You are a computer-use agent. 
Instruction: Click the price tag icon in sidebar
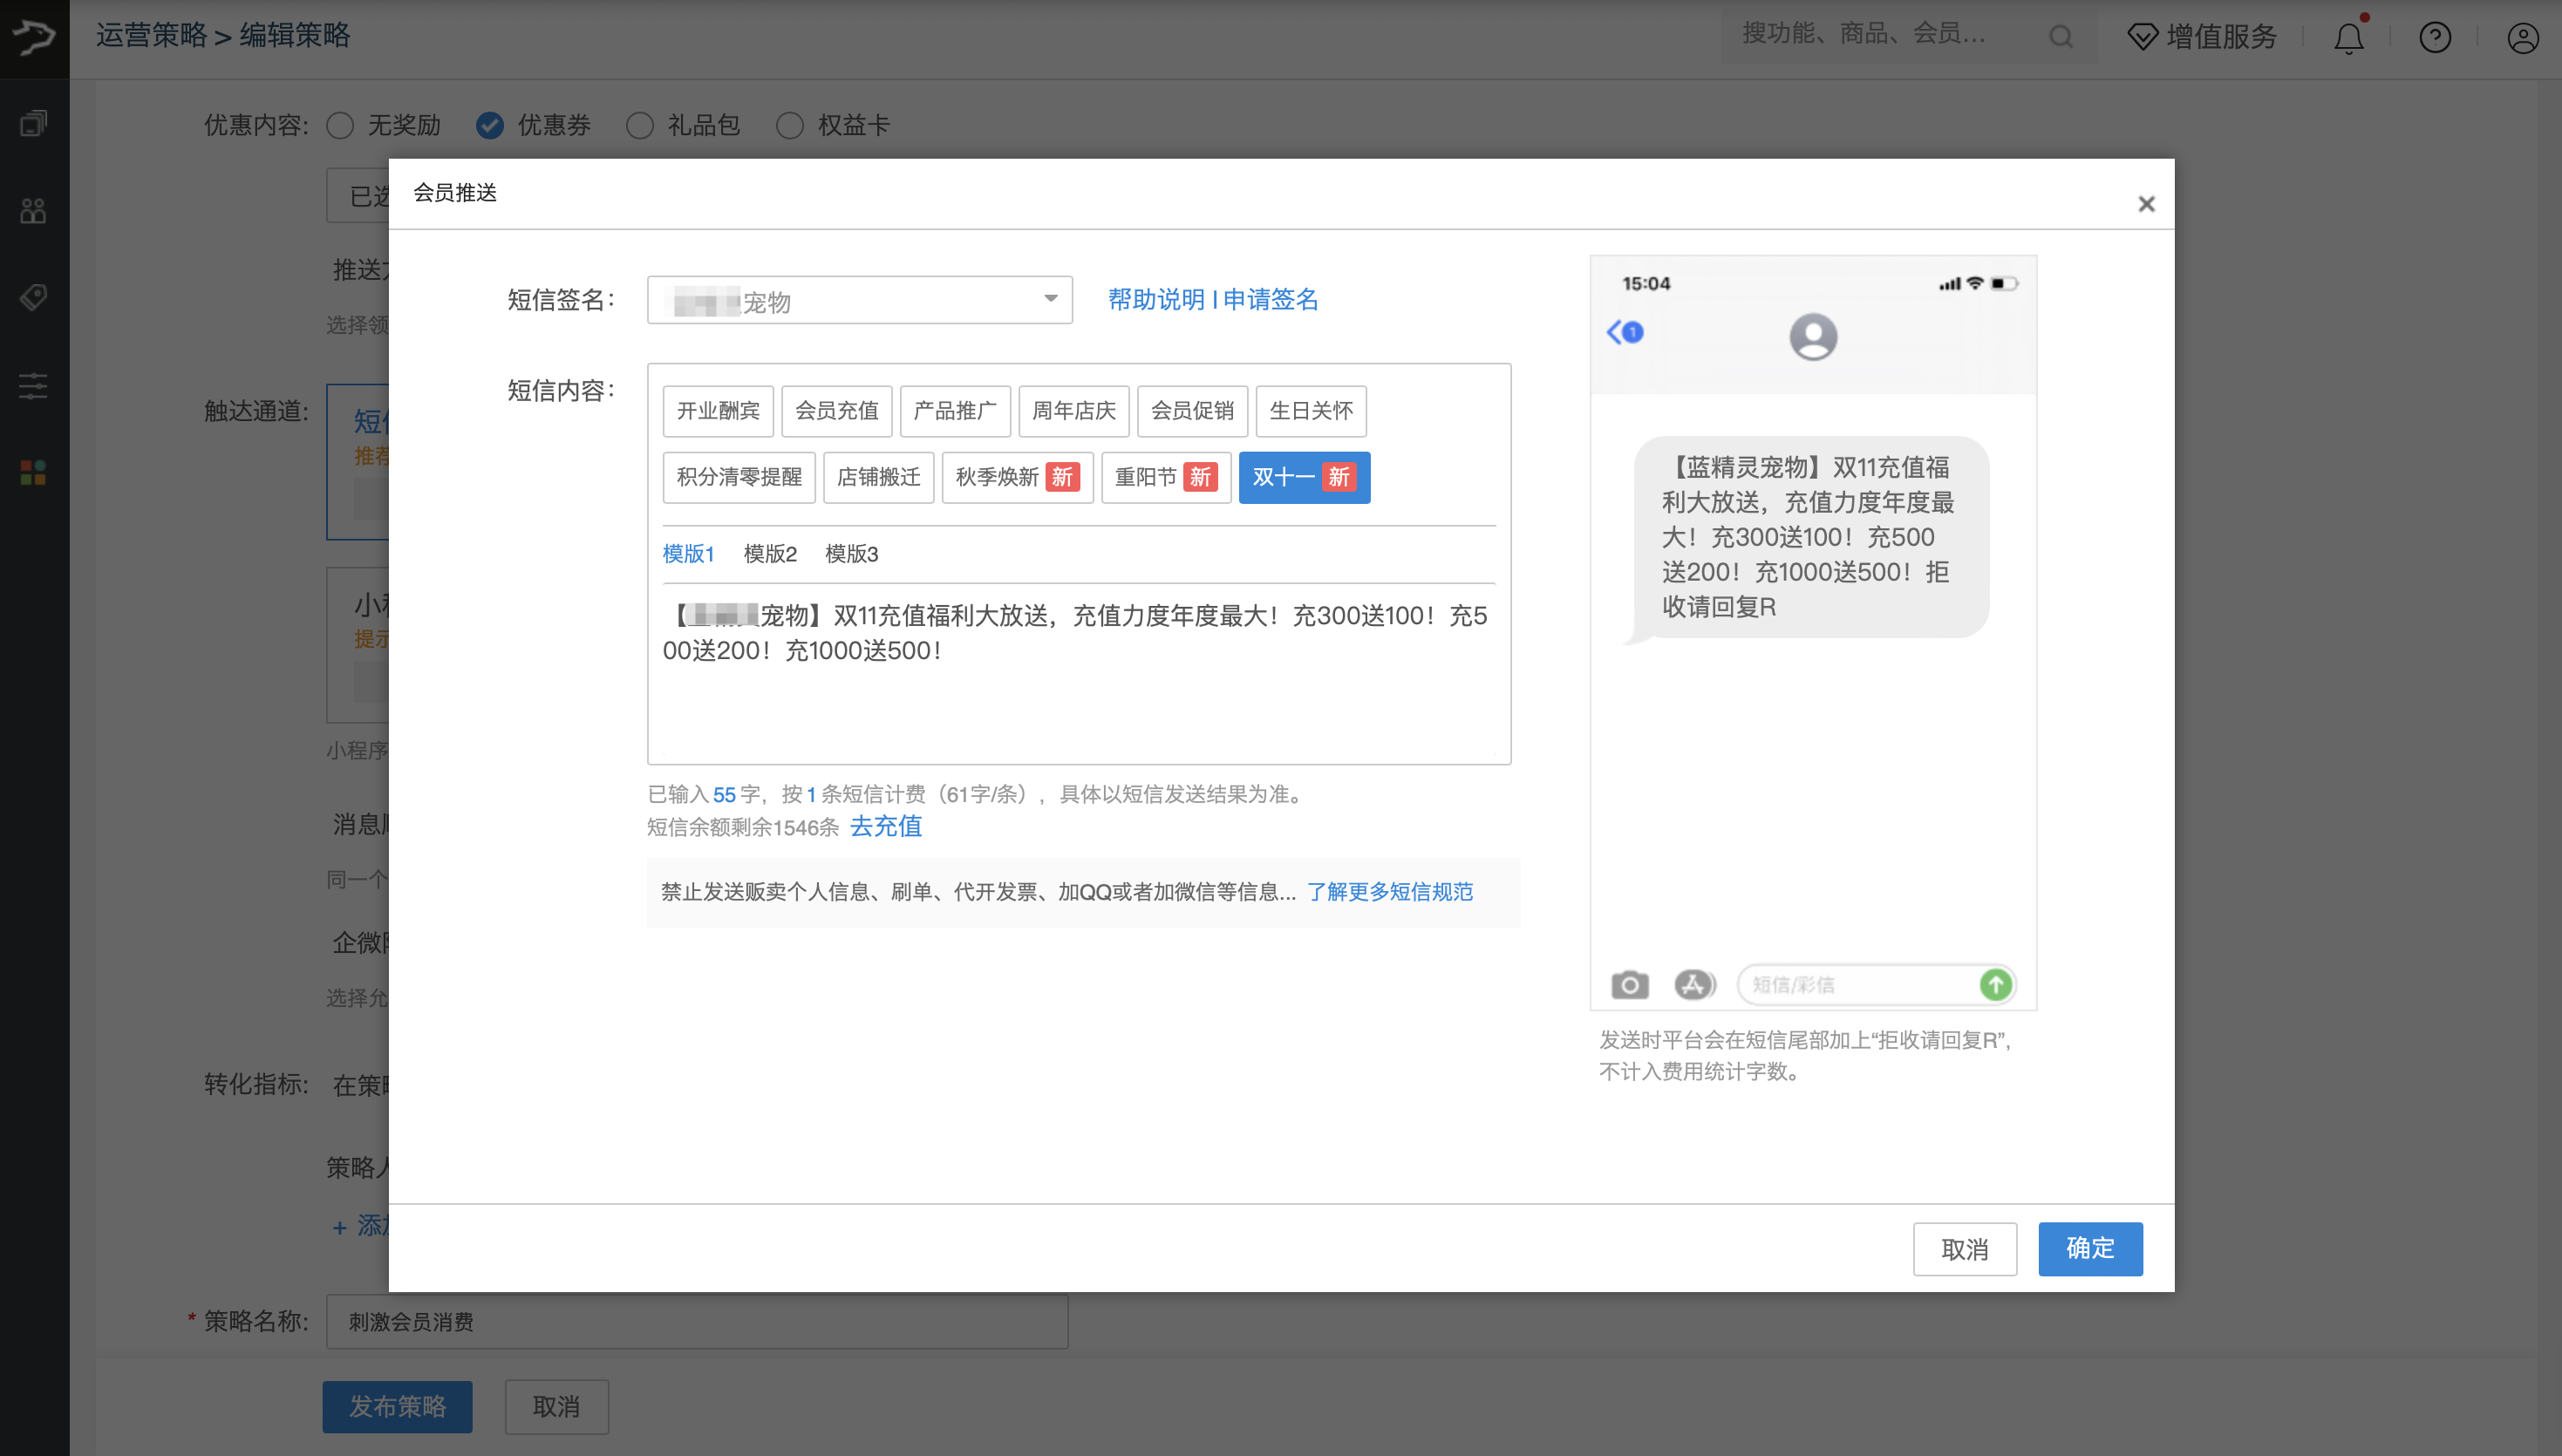pos(34,297)
